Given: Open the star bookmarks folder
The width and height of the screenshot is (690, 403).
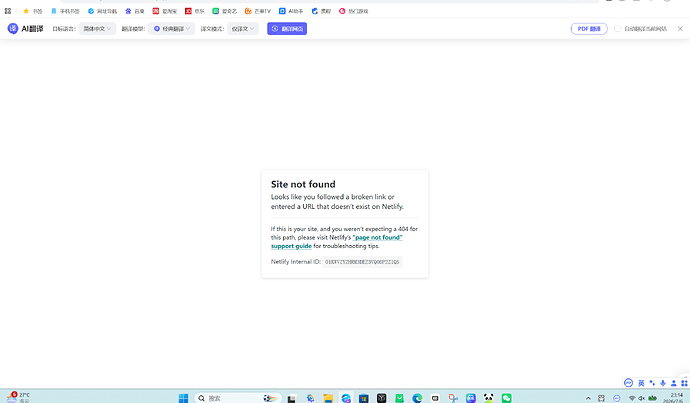Looking at the screenshot, I should click(x=33, y=11).
